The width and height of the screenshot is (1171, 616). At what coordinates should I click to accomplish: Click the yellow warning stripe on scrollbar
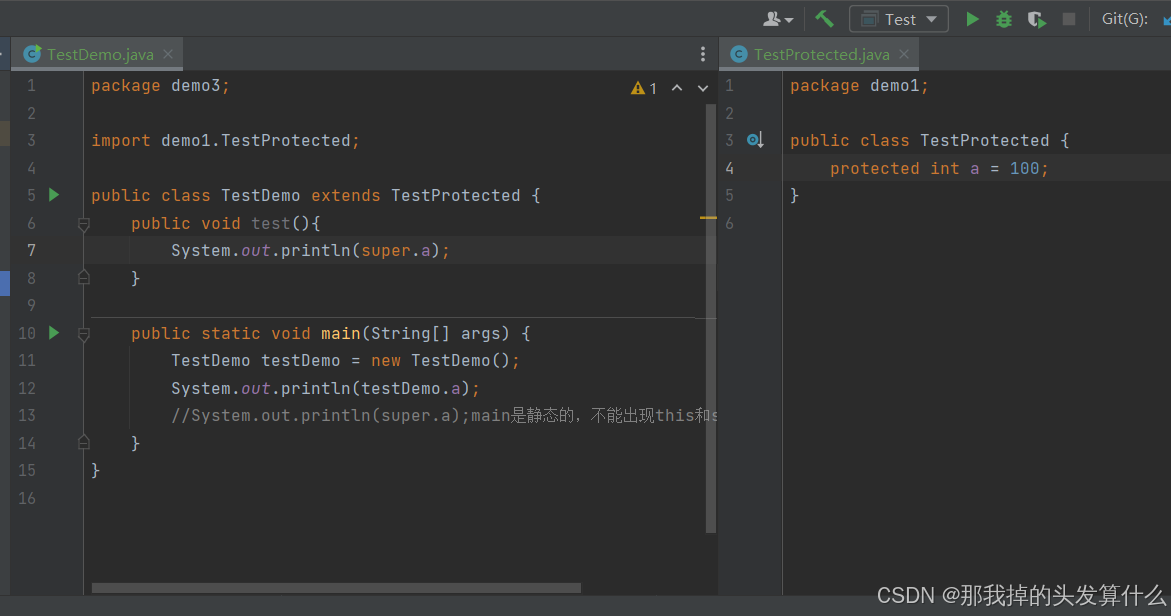coord(708,217)
